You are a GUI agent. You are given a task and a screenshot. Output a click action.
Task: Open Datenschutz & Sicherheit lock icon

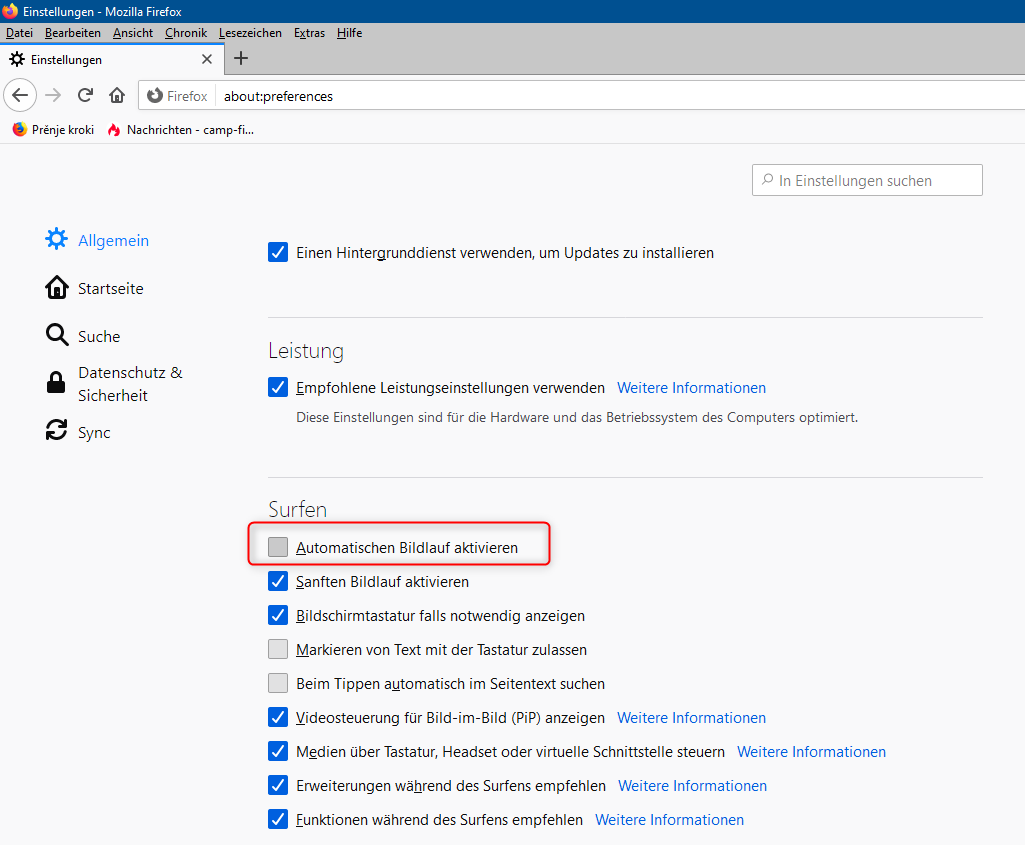tap(57, 384)
